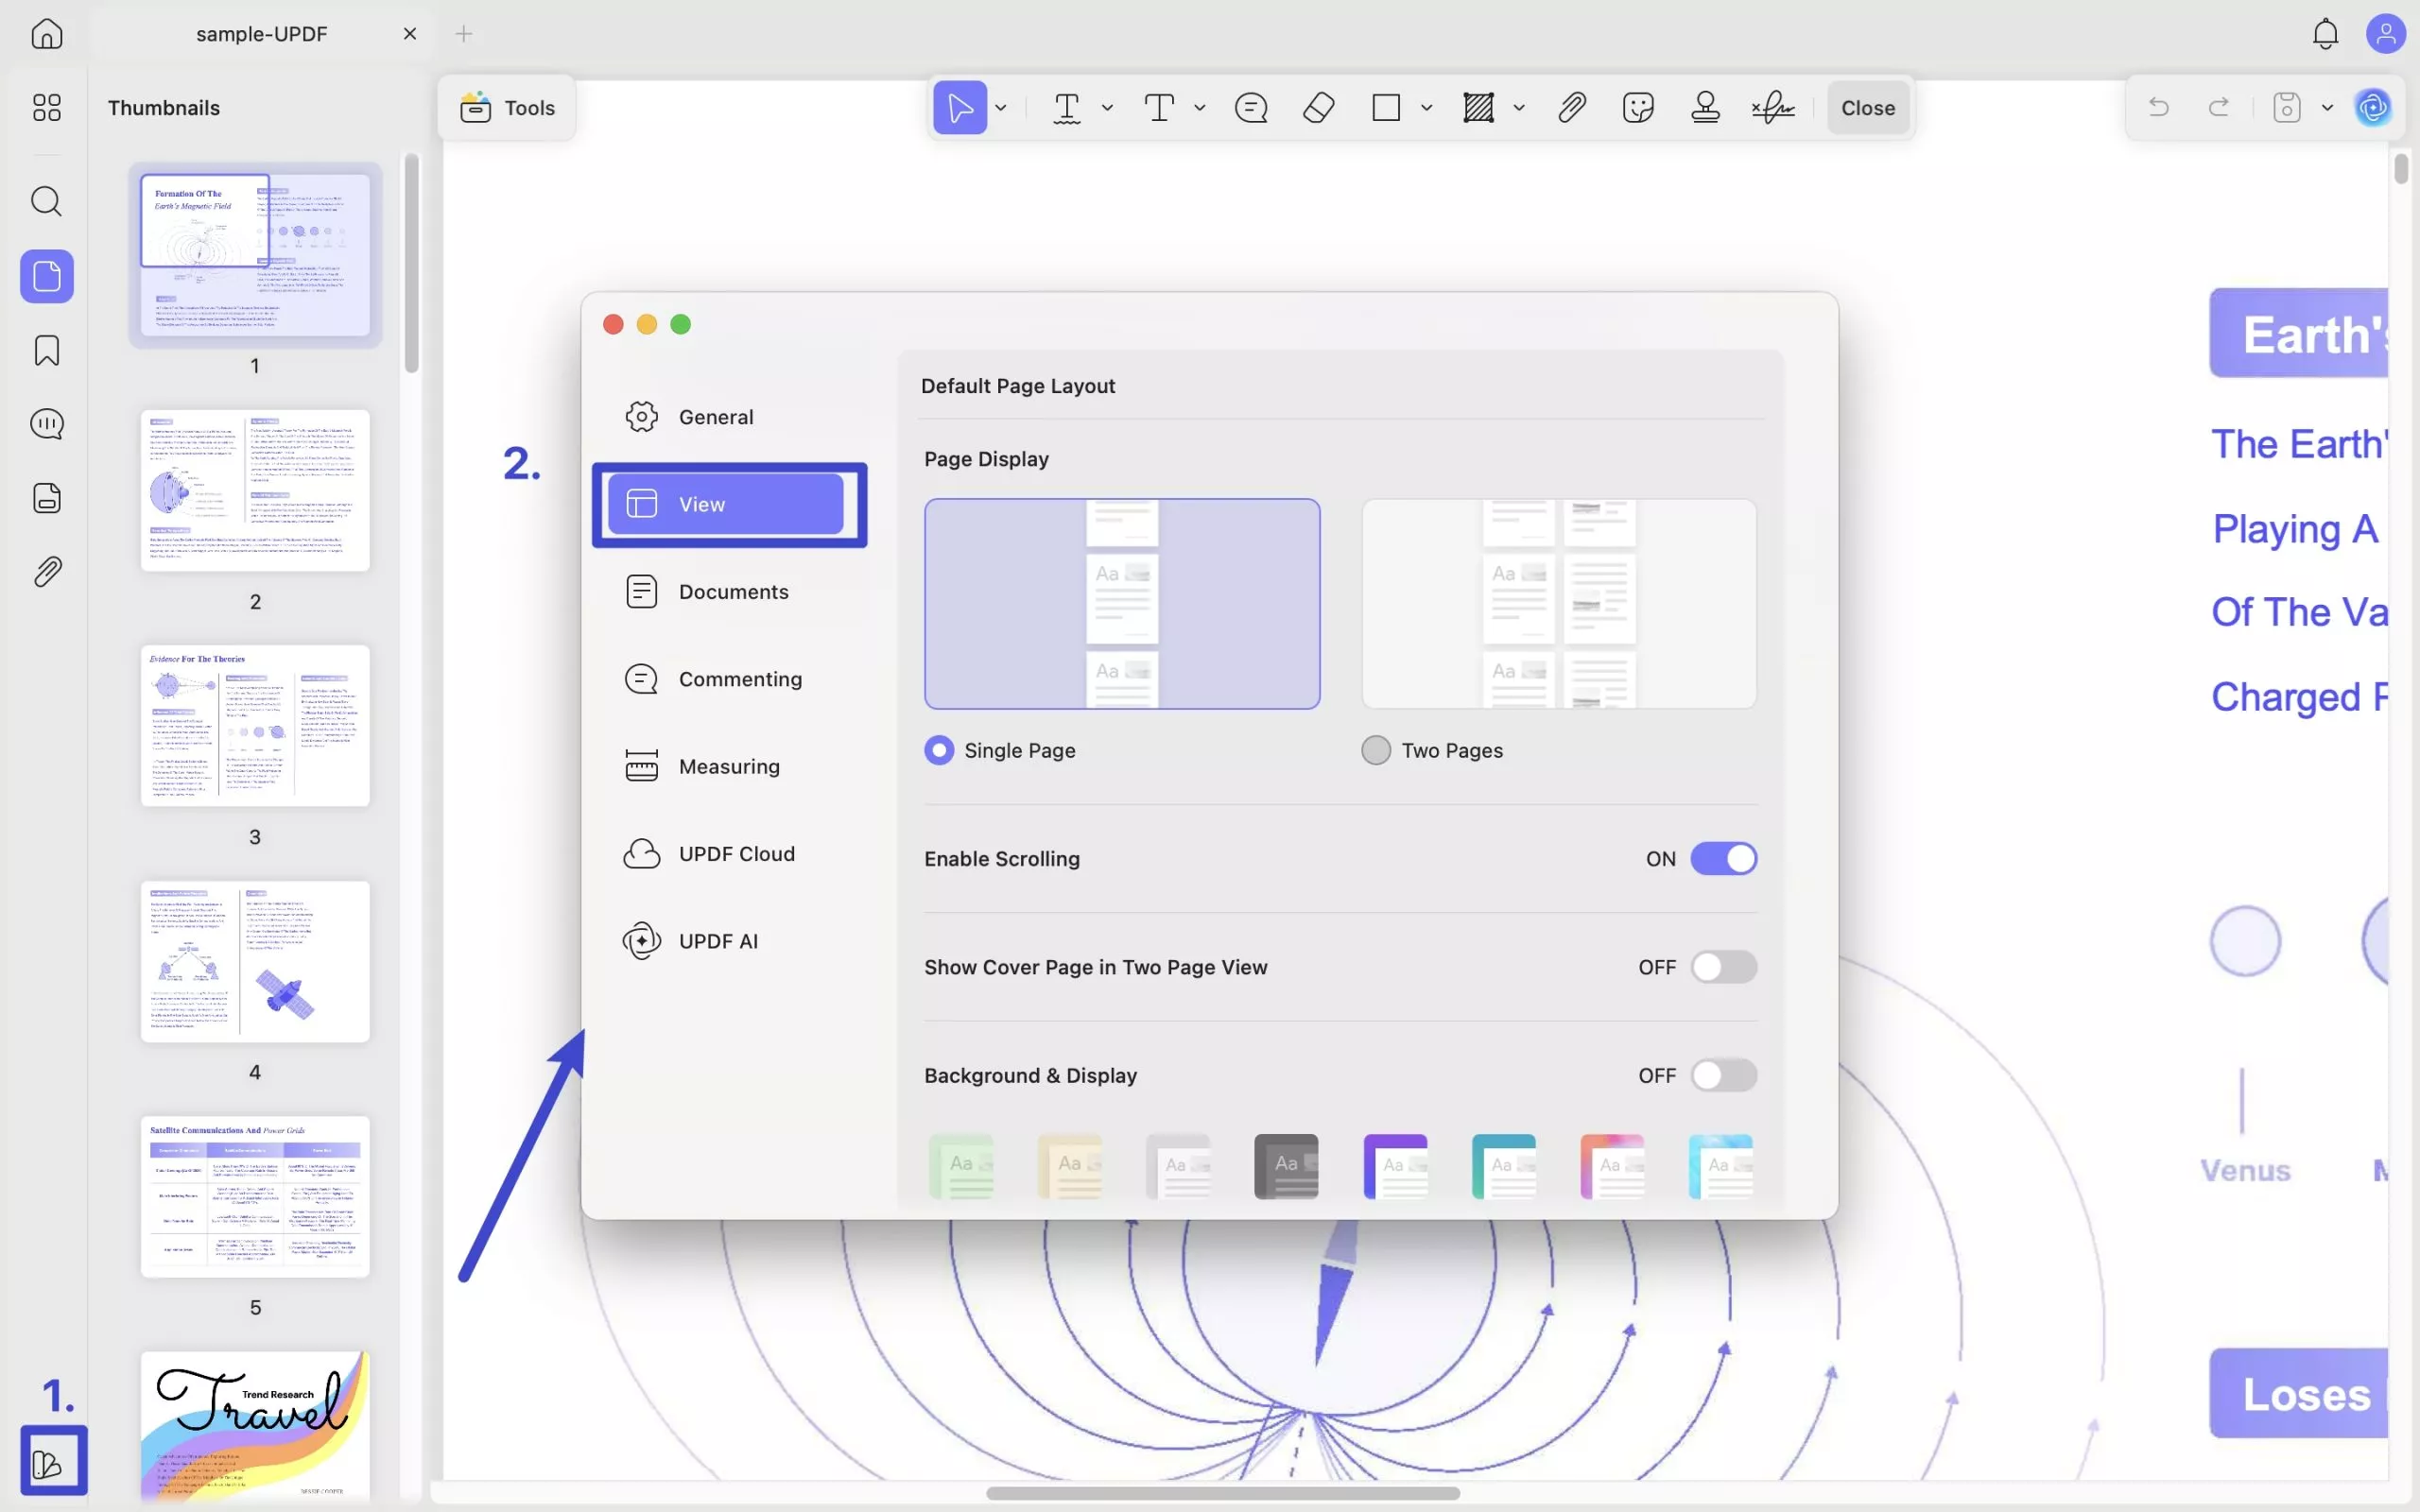Viewport: 2420px width, 1512px height.
Task: Open the notifications bell
Action: pyautogui.click(x=2325, y=34)
